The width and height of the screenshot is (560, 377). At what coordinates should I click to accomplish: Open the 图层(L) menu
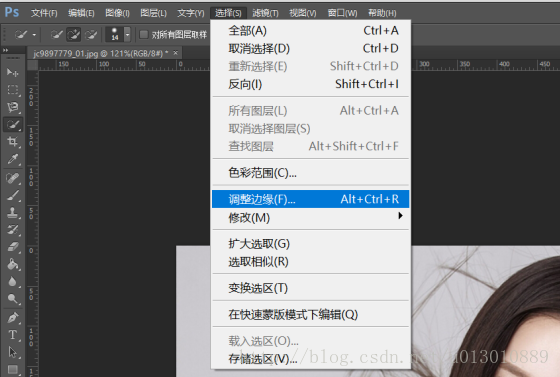click(153, 13)
